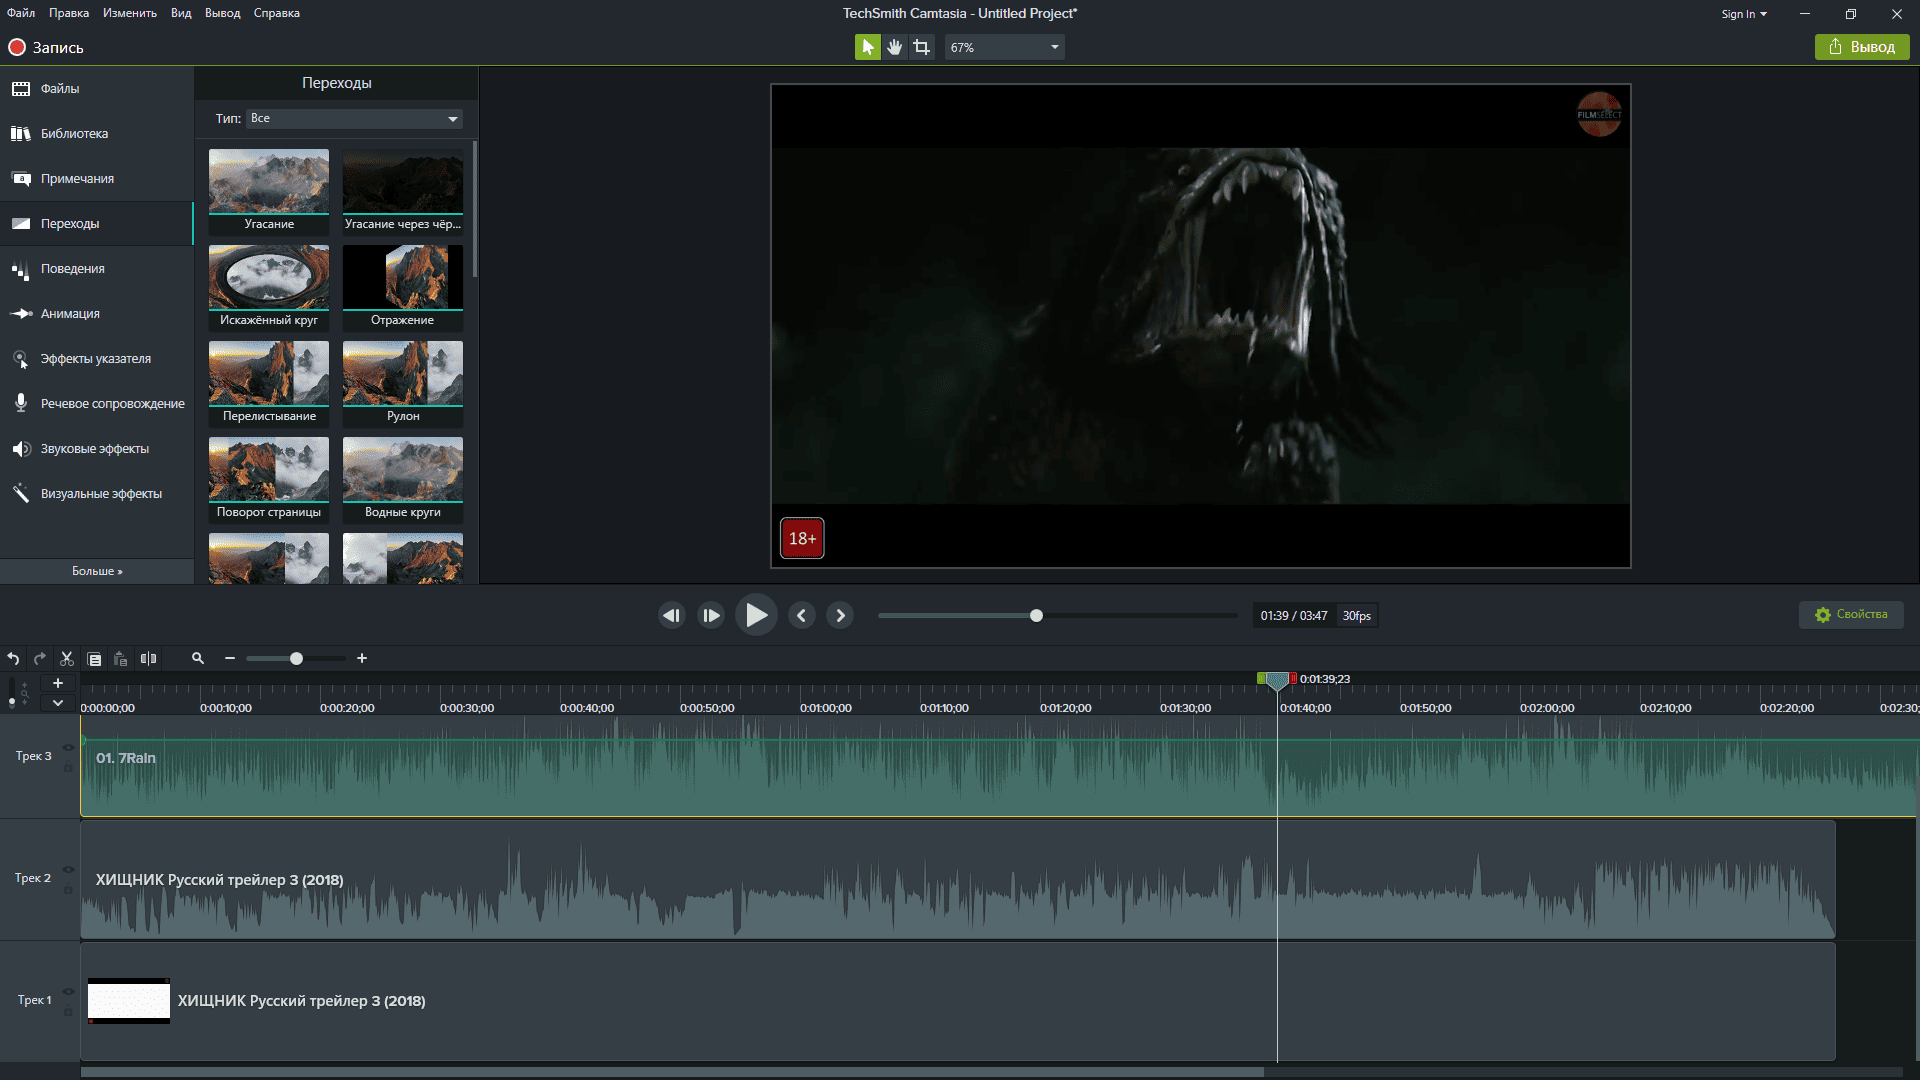The image size is (1920, 1080).
Task: Select the Crop tool
Action: (921, 47)
